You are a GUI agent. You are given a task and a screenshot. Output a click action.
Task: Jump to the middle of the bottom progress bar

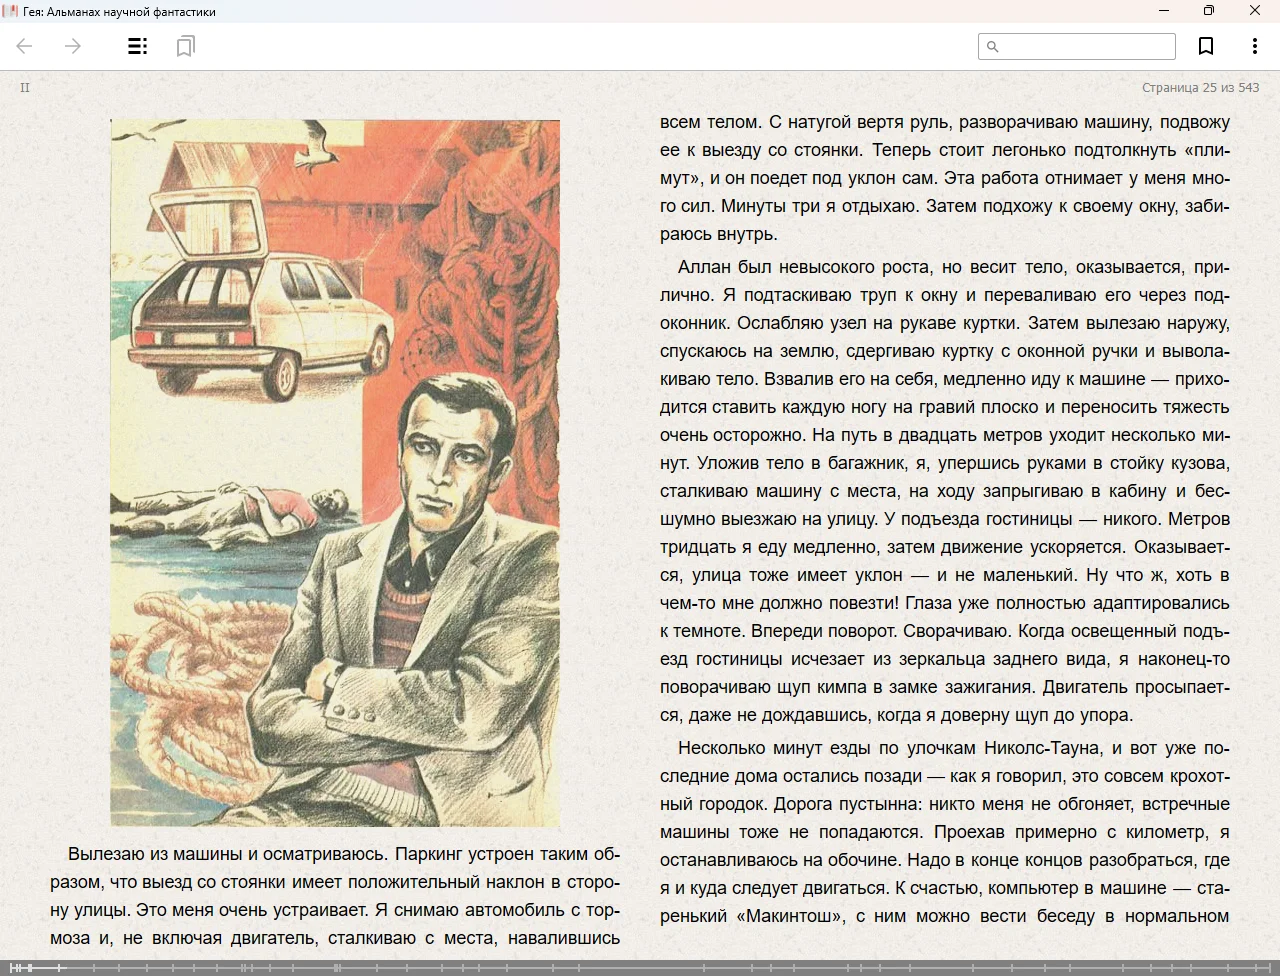point(640,968)
